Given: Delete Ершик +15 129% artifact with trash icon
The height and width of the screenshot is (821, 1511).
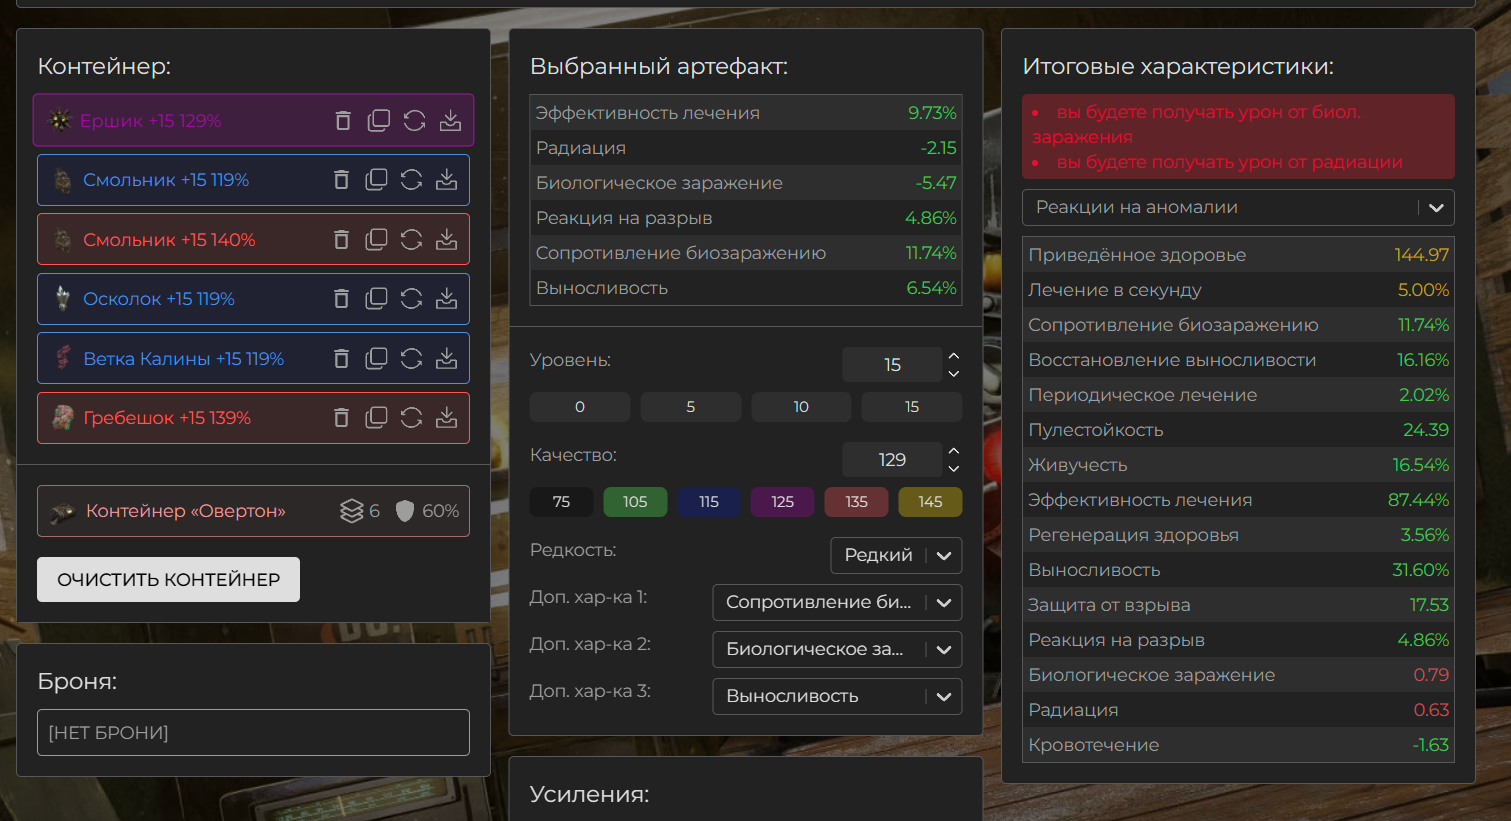Looking at the screenshot, I should coord(343,121).
